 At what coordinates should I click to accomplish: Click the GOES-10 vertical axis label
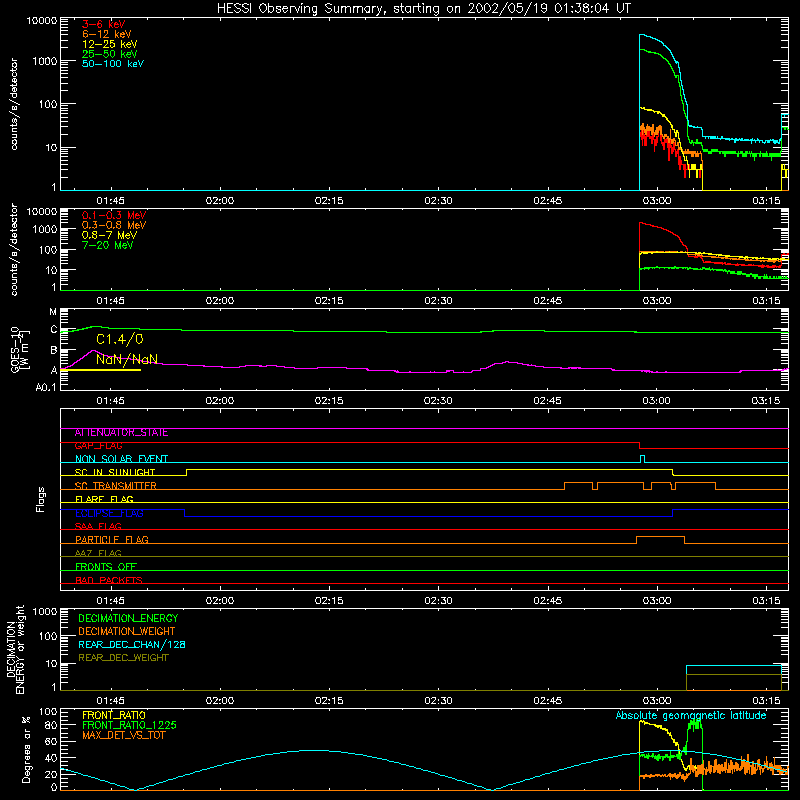[19, 349]
